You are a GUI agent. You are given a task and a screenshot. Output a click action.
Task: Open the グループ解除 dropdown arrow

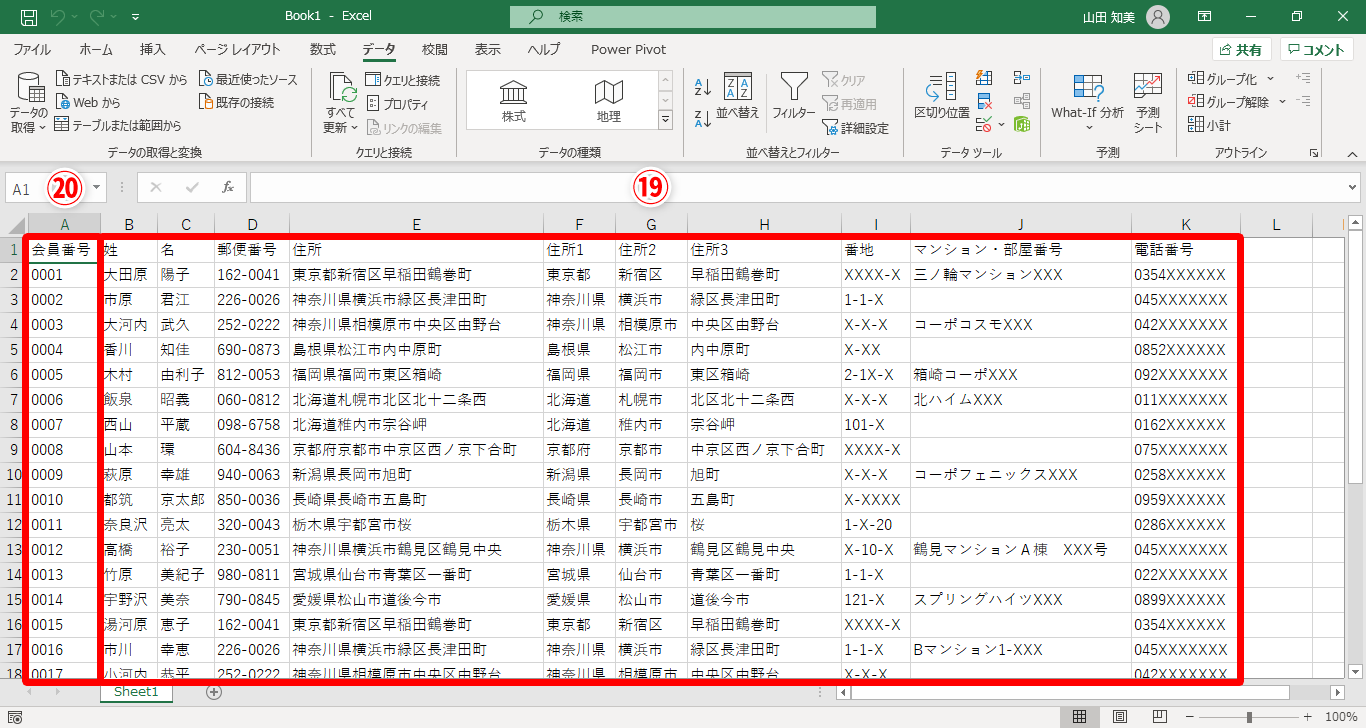[x=1282, y=102]
